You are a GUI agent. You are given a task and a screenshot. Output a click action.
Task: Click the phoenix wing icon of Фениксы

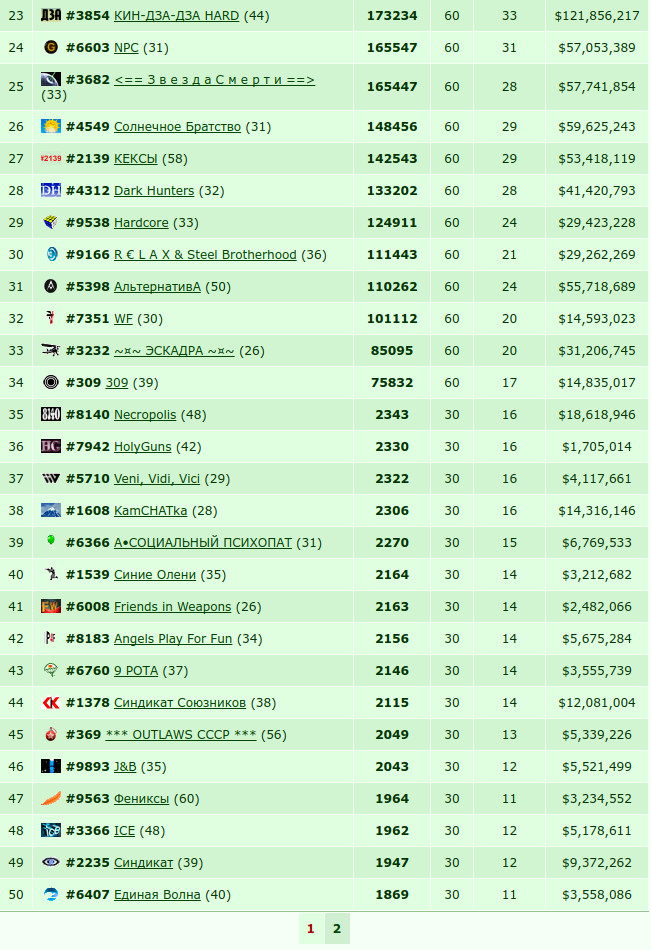(51, 799)
